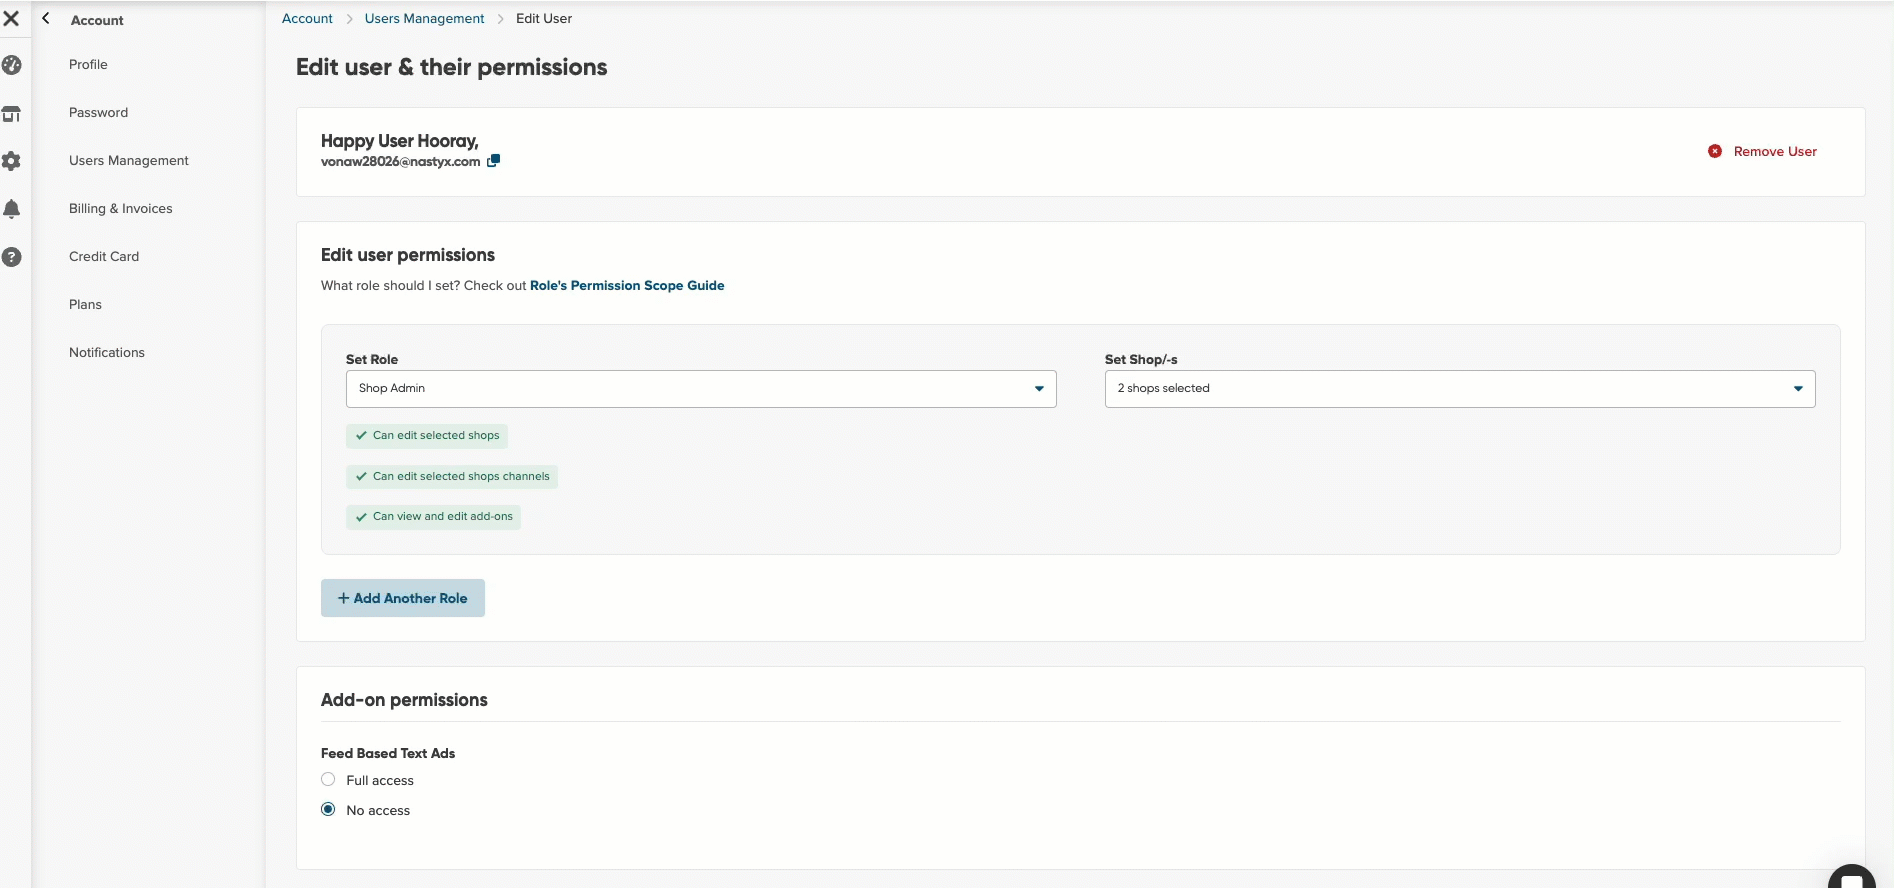Viewport: 1894px width, 888px height.
Task: Open the Set Shop/-s dropdown
Action: pos(1460,389)
